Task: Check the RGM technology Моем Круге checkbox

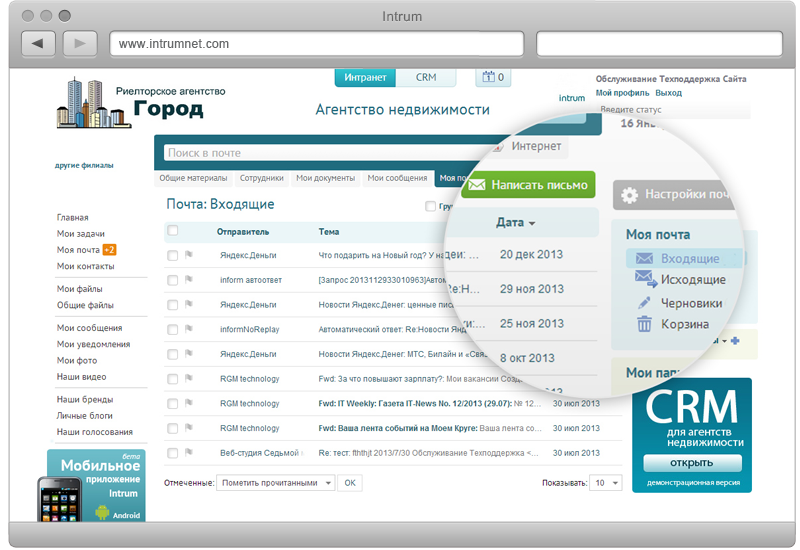Action: pos(173,428)
